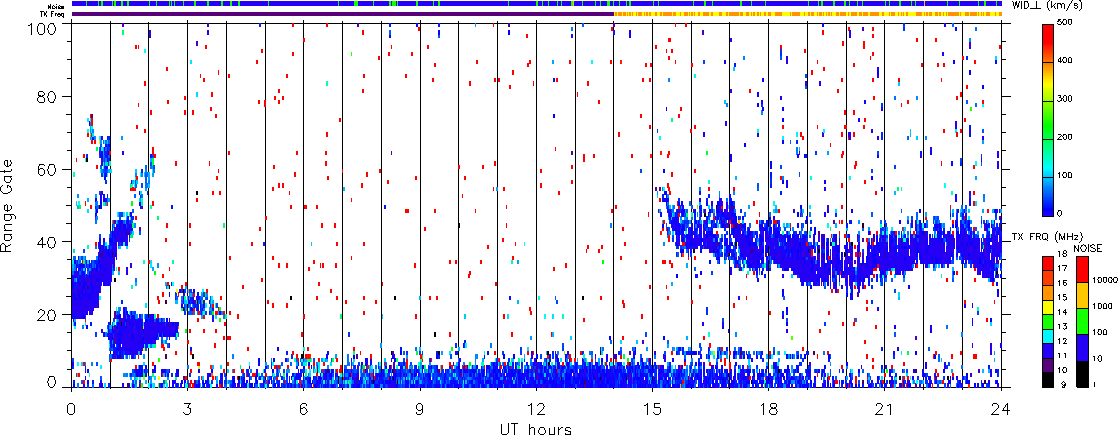Click the "Range Gate" axis title
This screenshot has width=1118, height=435.
[10, 205]
